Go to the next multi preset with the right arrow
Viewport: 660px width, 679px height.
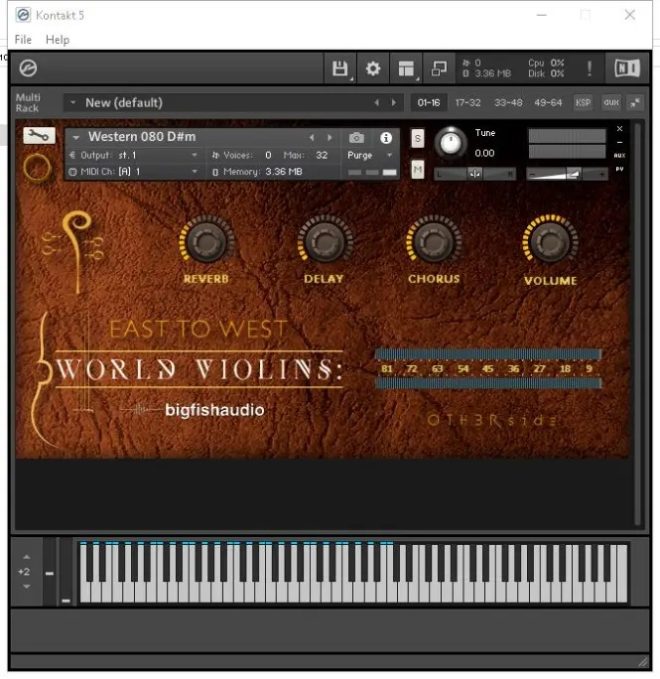point(394,103)
